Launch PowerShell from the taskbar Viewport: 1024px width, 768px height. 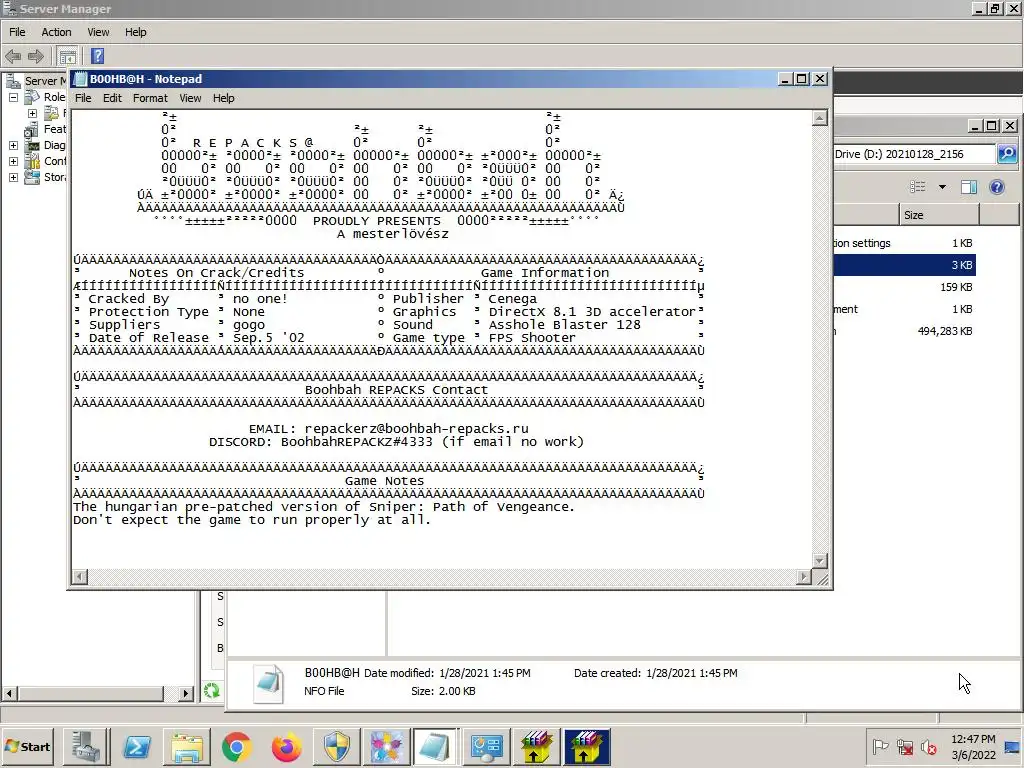pyautogui.click(x=136, y=747)
